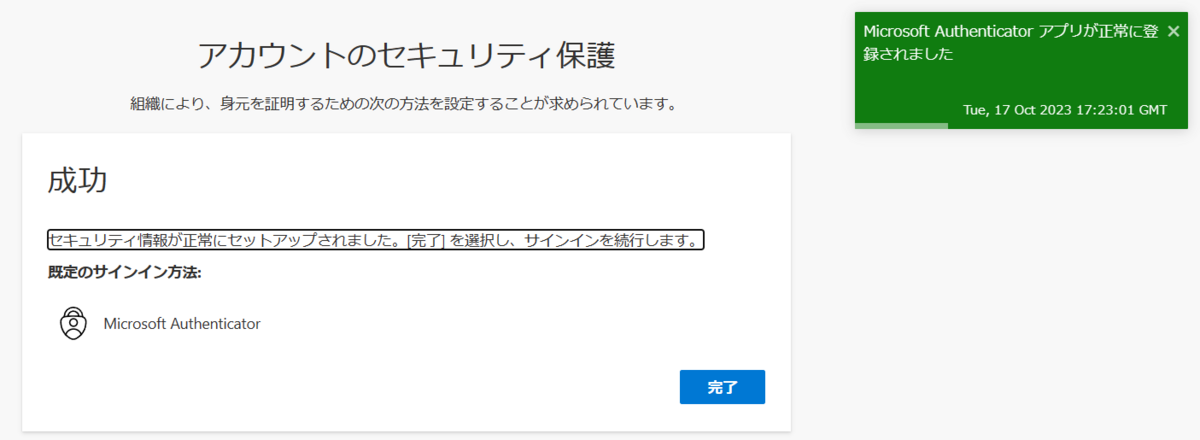This screenshot has height=440, width=1200.
Task: Click the blue 完了 button
Action: (722, 387)
